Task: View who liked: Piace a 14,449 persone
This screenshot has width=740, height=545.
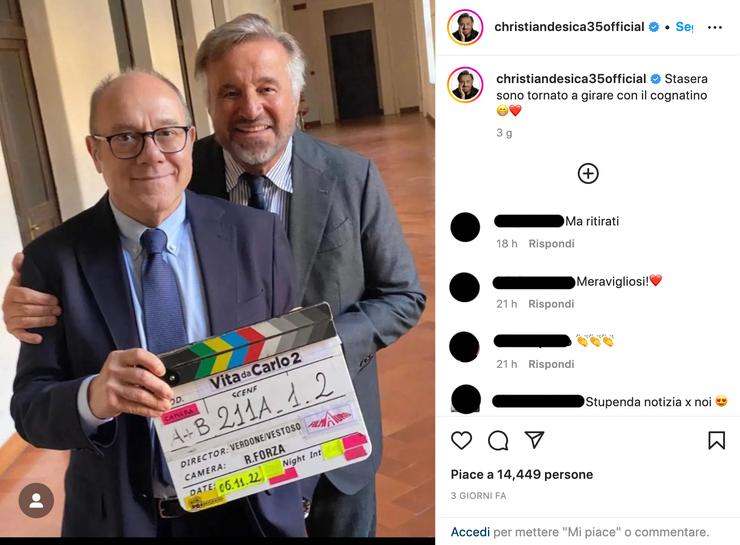Action: click(x=522, y=475)
